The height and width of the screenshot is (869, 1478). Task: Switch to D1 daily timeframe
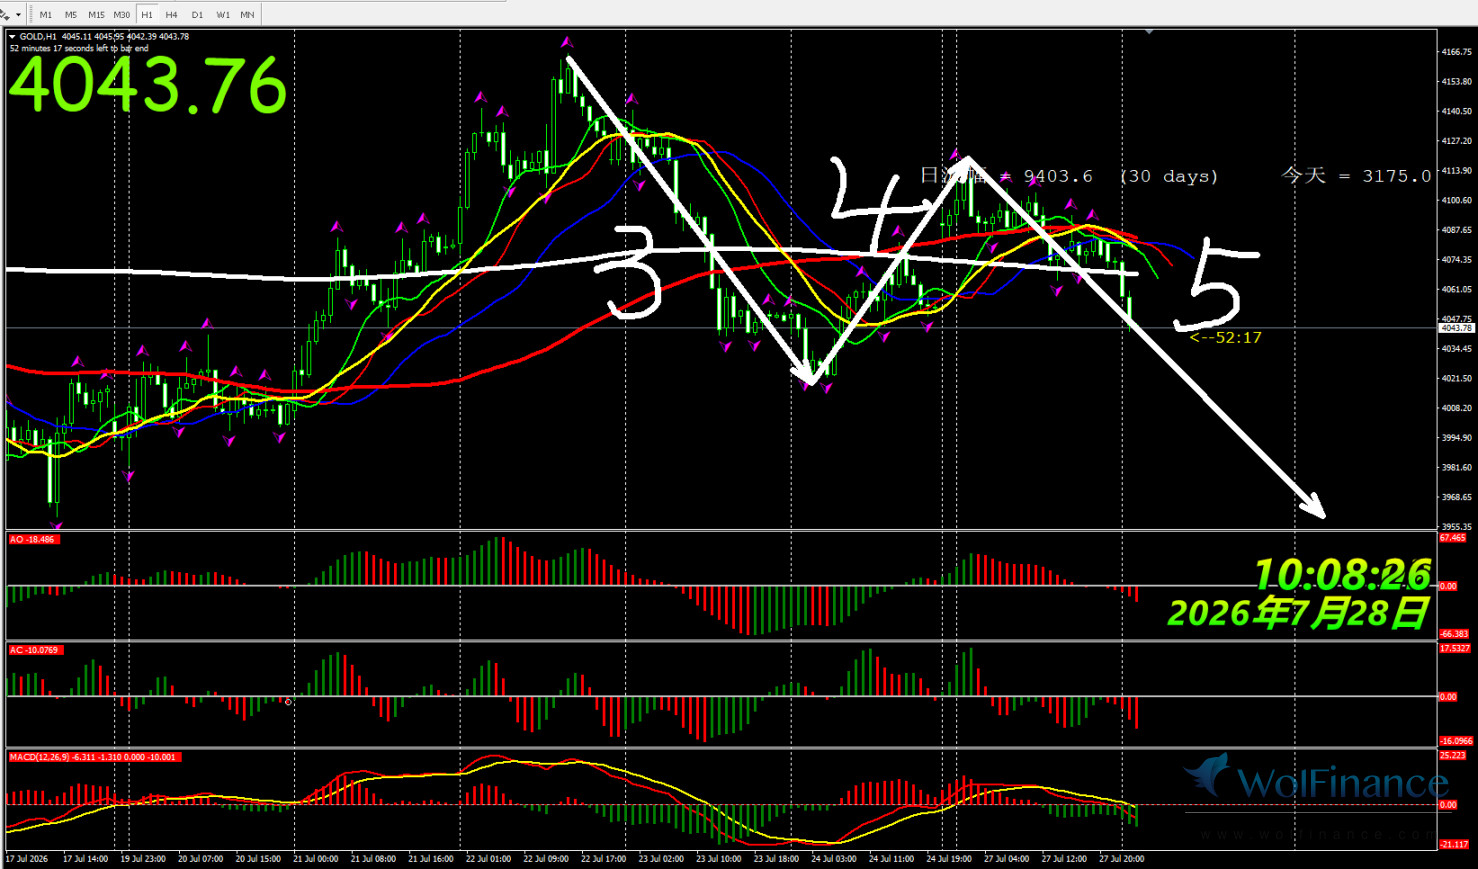click(197, 15)
